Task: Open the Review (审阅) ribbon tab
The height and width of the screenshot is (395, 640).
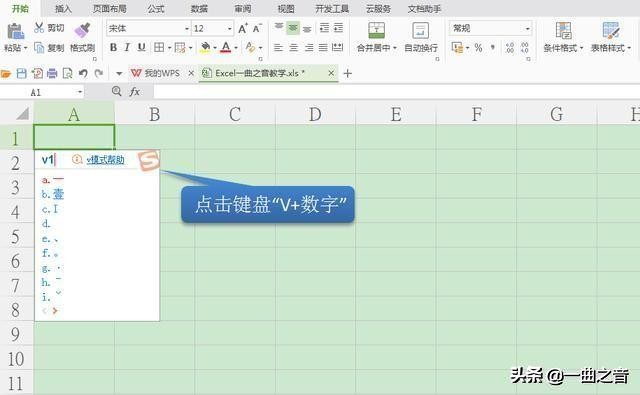Action: coord(243,9)
